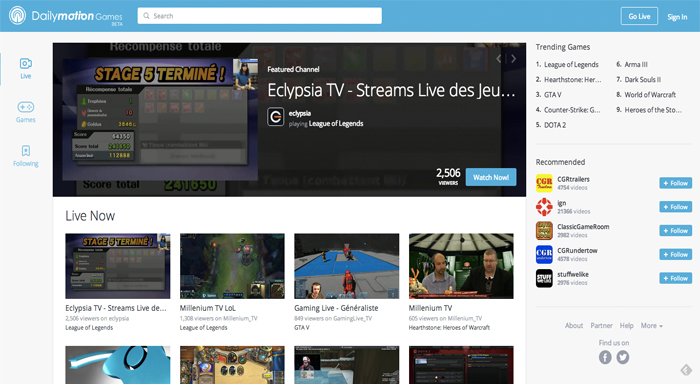Open the Millenium TV Hearthstone stream thumbnail
Image resolution: width=700 pixels, height=385 pixels.
(461, 266)
